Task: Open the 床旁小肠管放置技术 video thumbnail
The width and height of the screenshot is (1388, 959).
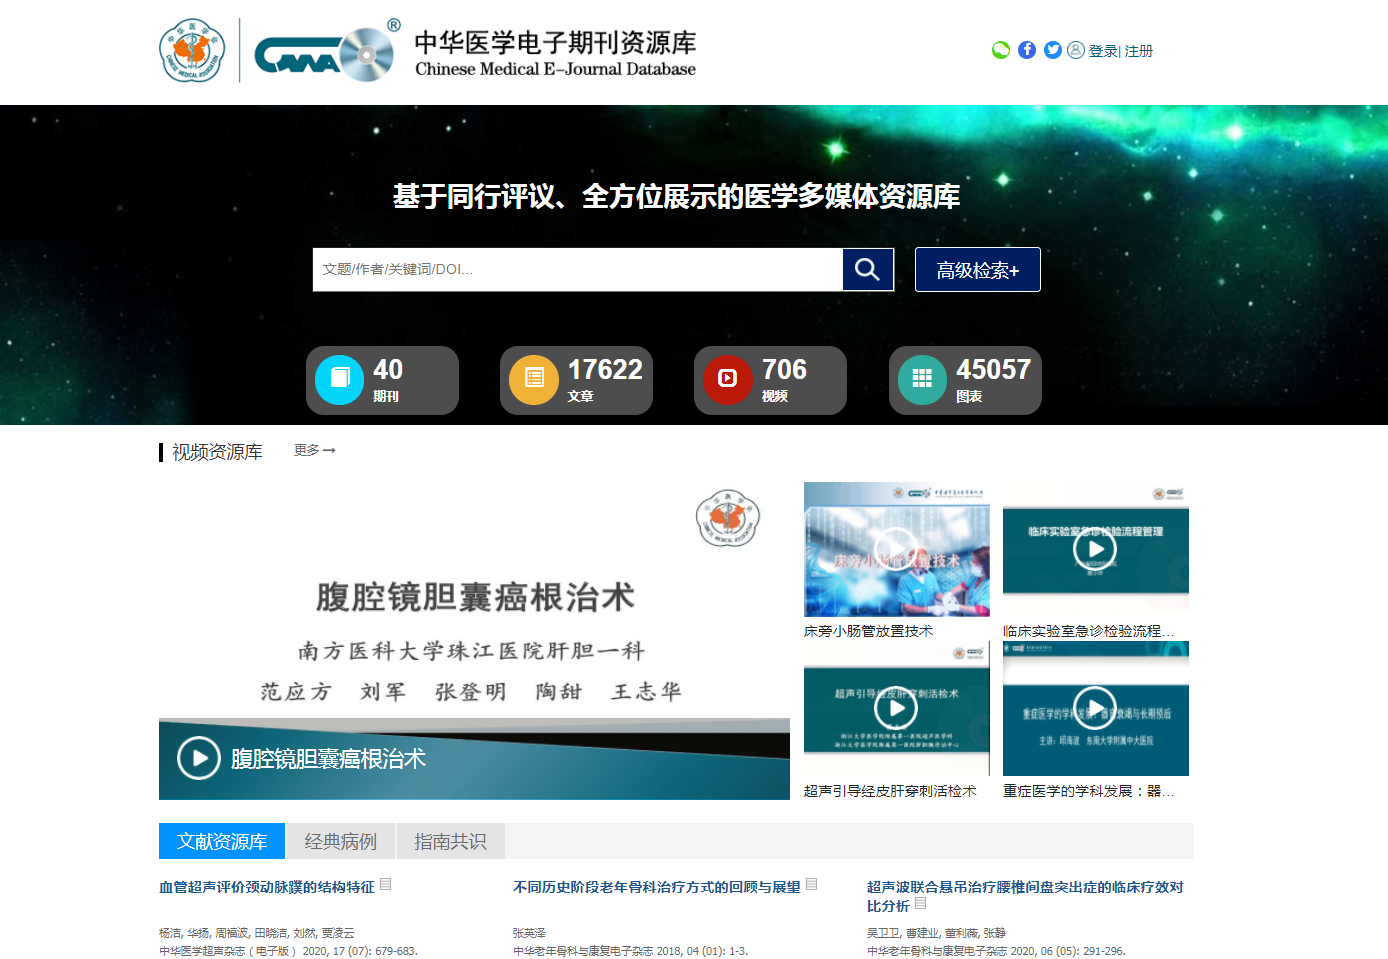Action: click(896, 549)
